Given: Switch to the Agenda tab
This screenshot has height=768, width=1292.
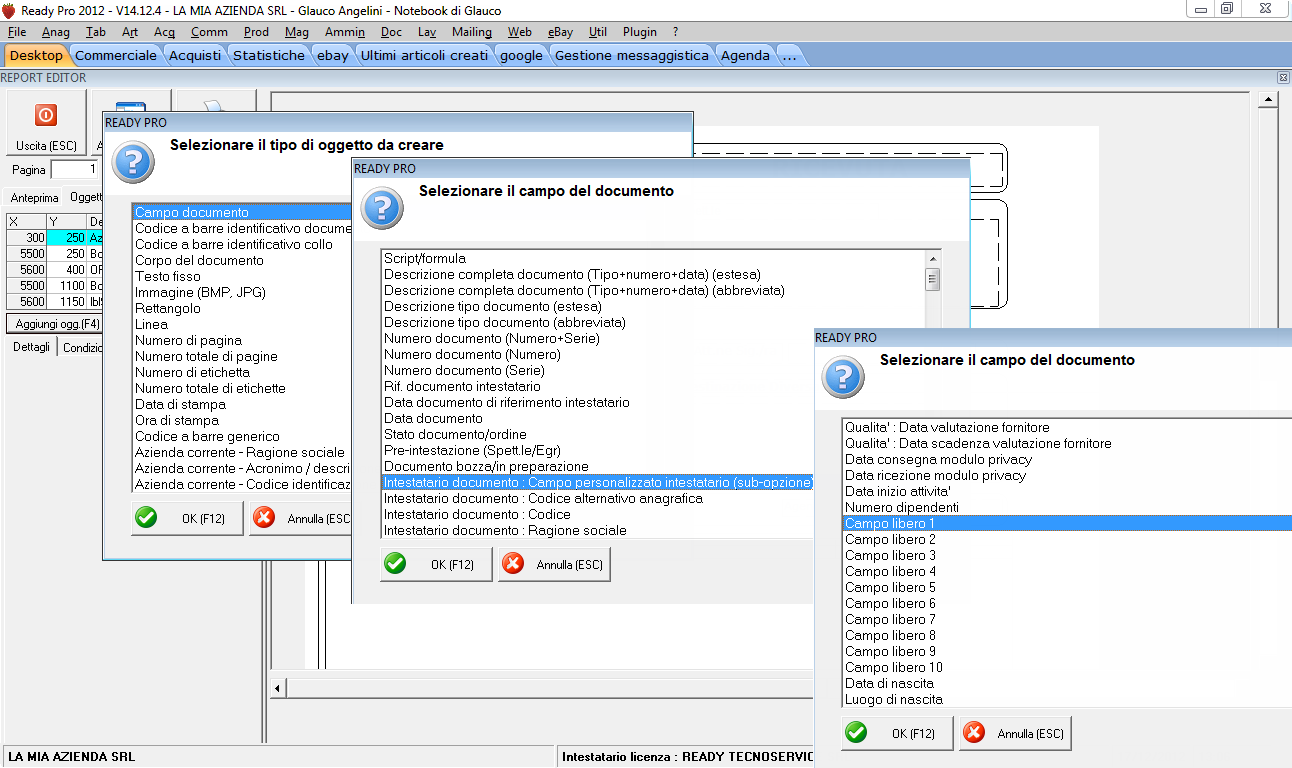Looking at the screenshot, I should point(746,55).
